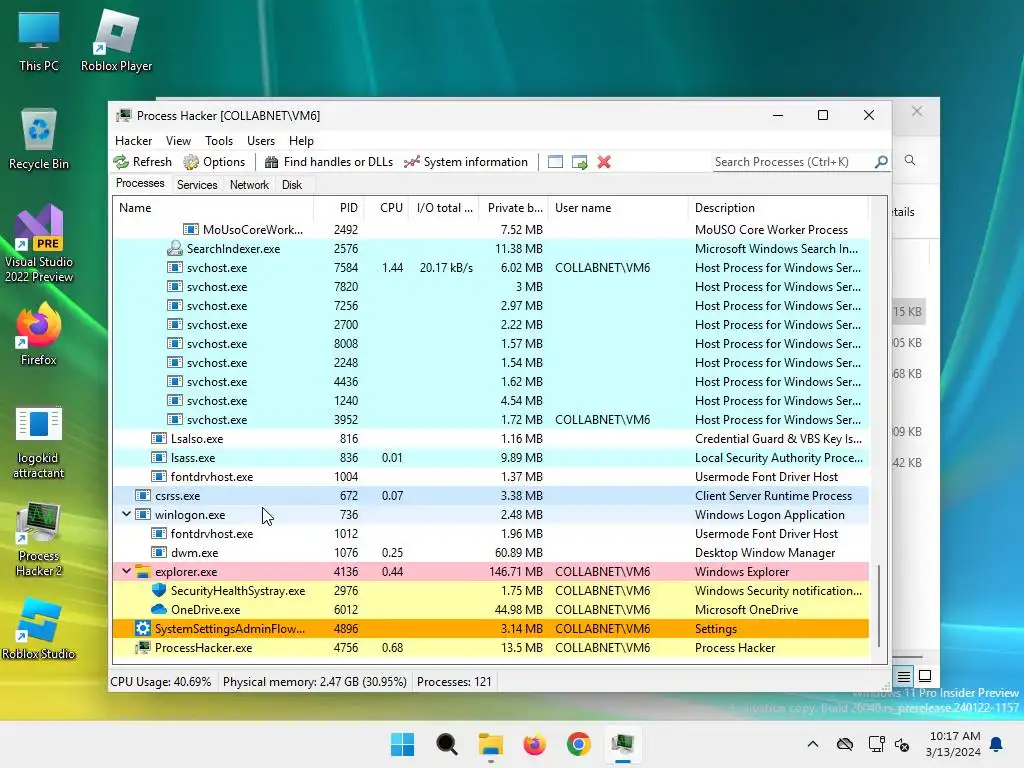Screen dimensions: 1024x768
Task: Sort by the User name column header
Action: (x=618, y=208)
